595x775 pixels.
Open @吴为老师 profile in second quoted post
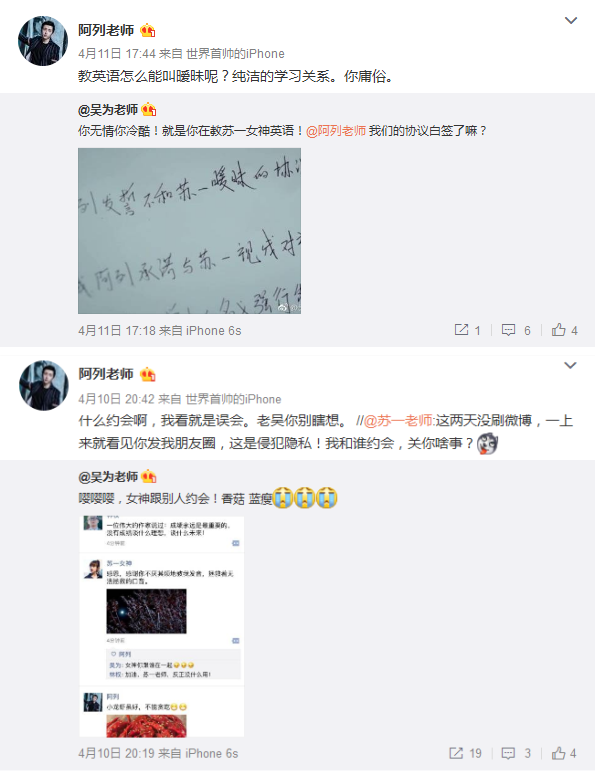click(x=108, y=477)
